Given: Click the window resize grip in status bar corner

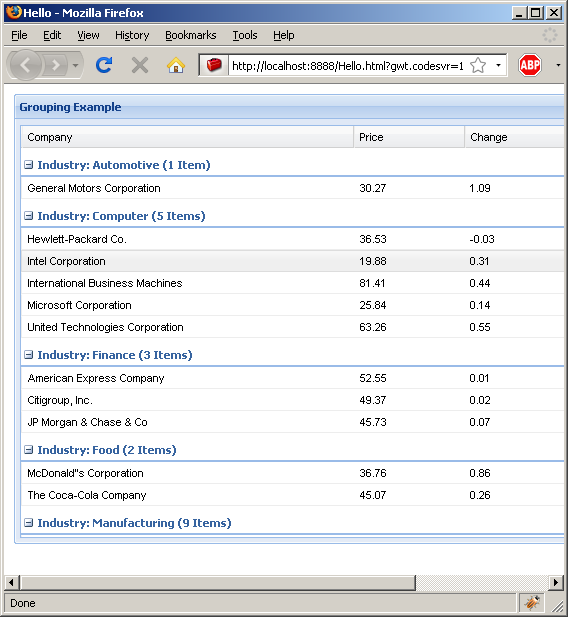Looking at the screenshot, I should click(557, 606).
